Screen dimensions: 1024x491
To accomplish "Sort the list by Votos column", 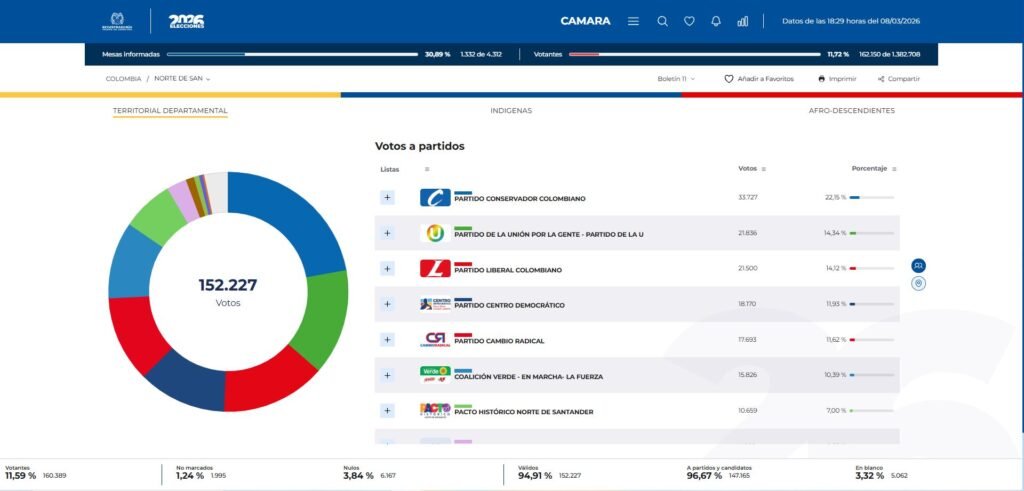I will point(764,169).
